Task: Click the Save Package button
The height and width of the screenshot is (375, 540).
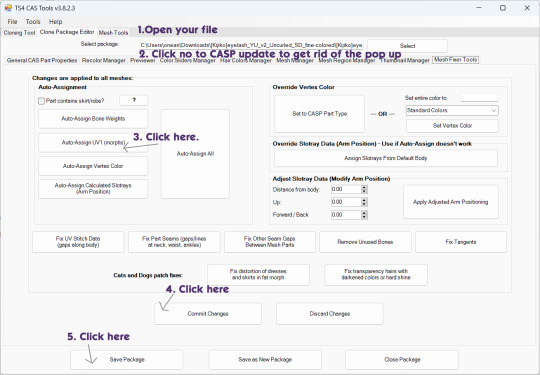Action: 127,360
